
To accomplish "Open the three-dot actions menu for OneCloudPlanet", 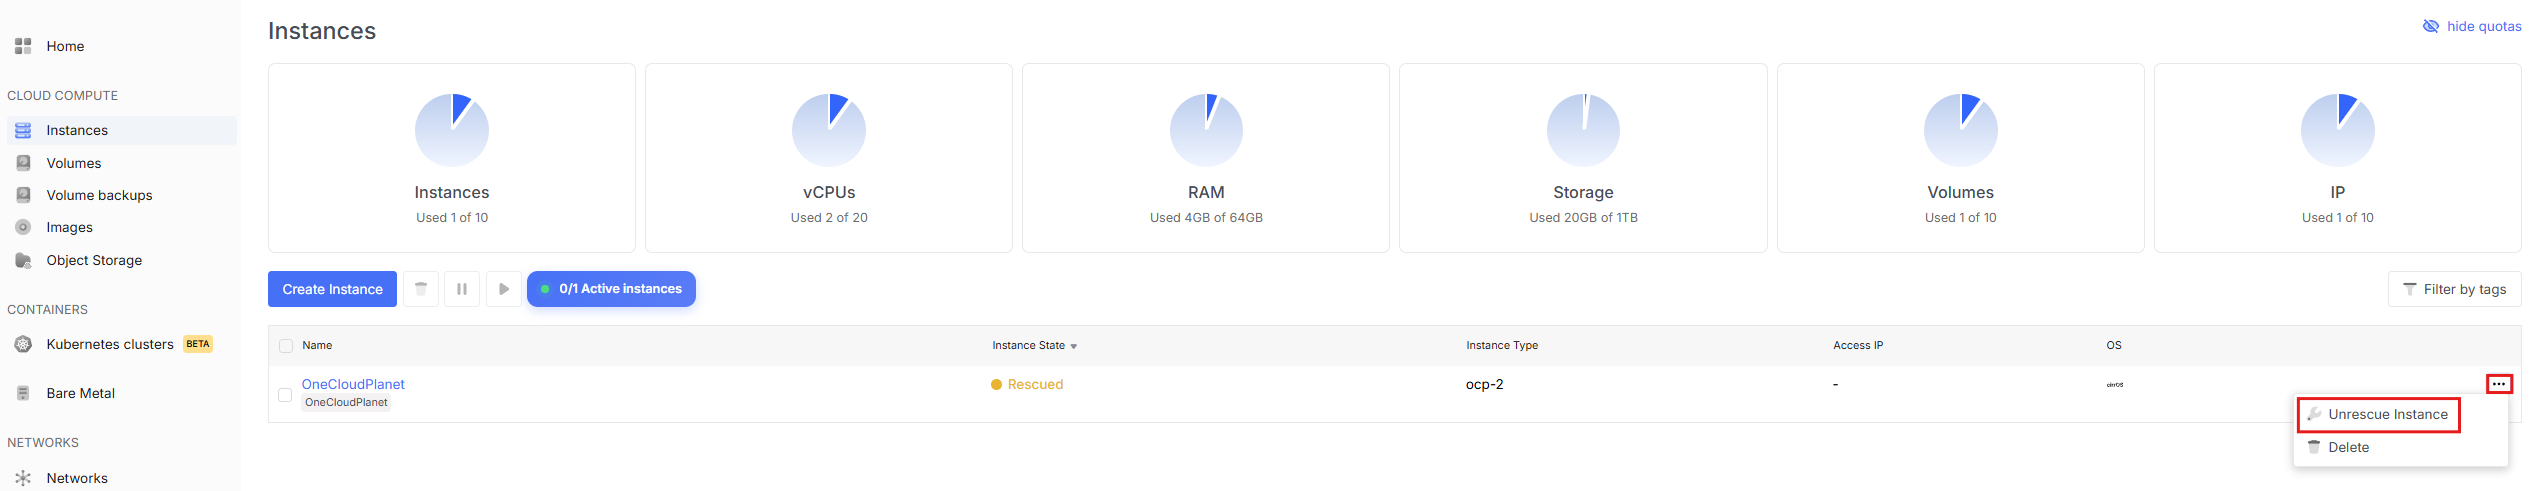I will [2498, 384].
